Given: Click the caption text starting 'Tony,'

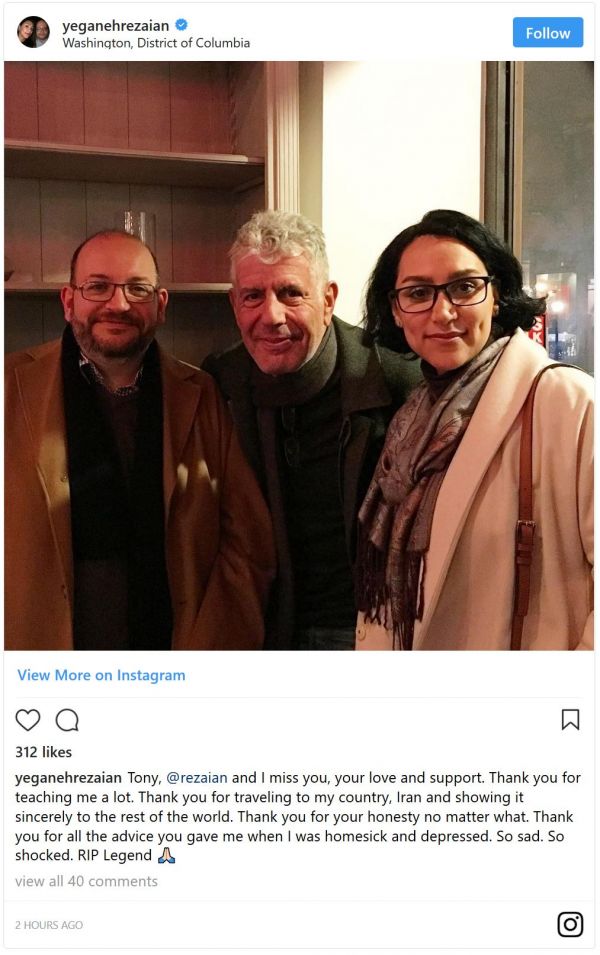Looking at the screenshot, I should [x=298, y=817].
